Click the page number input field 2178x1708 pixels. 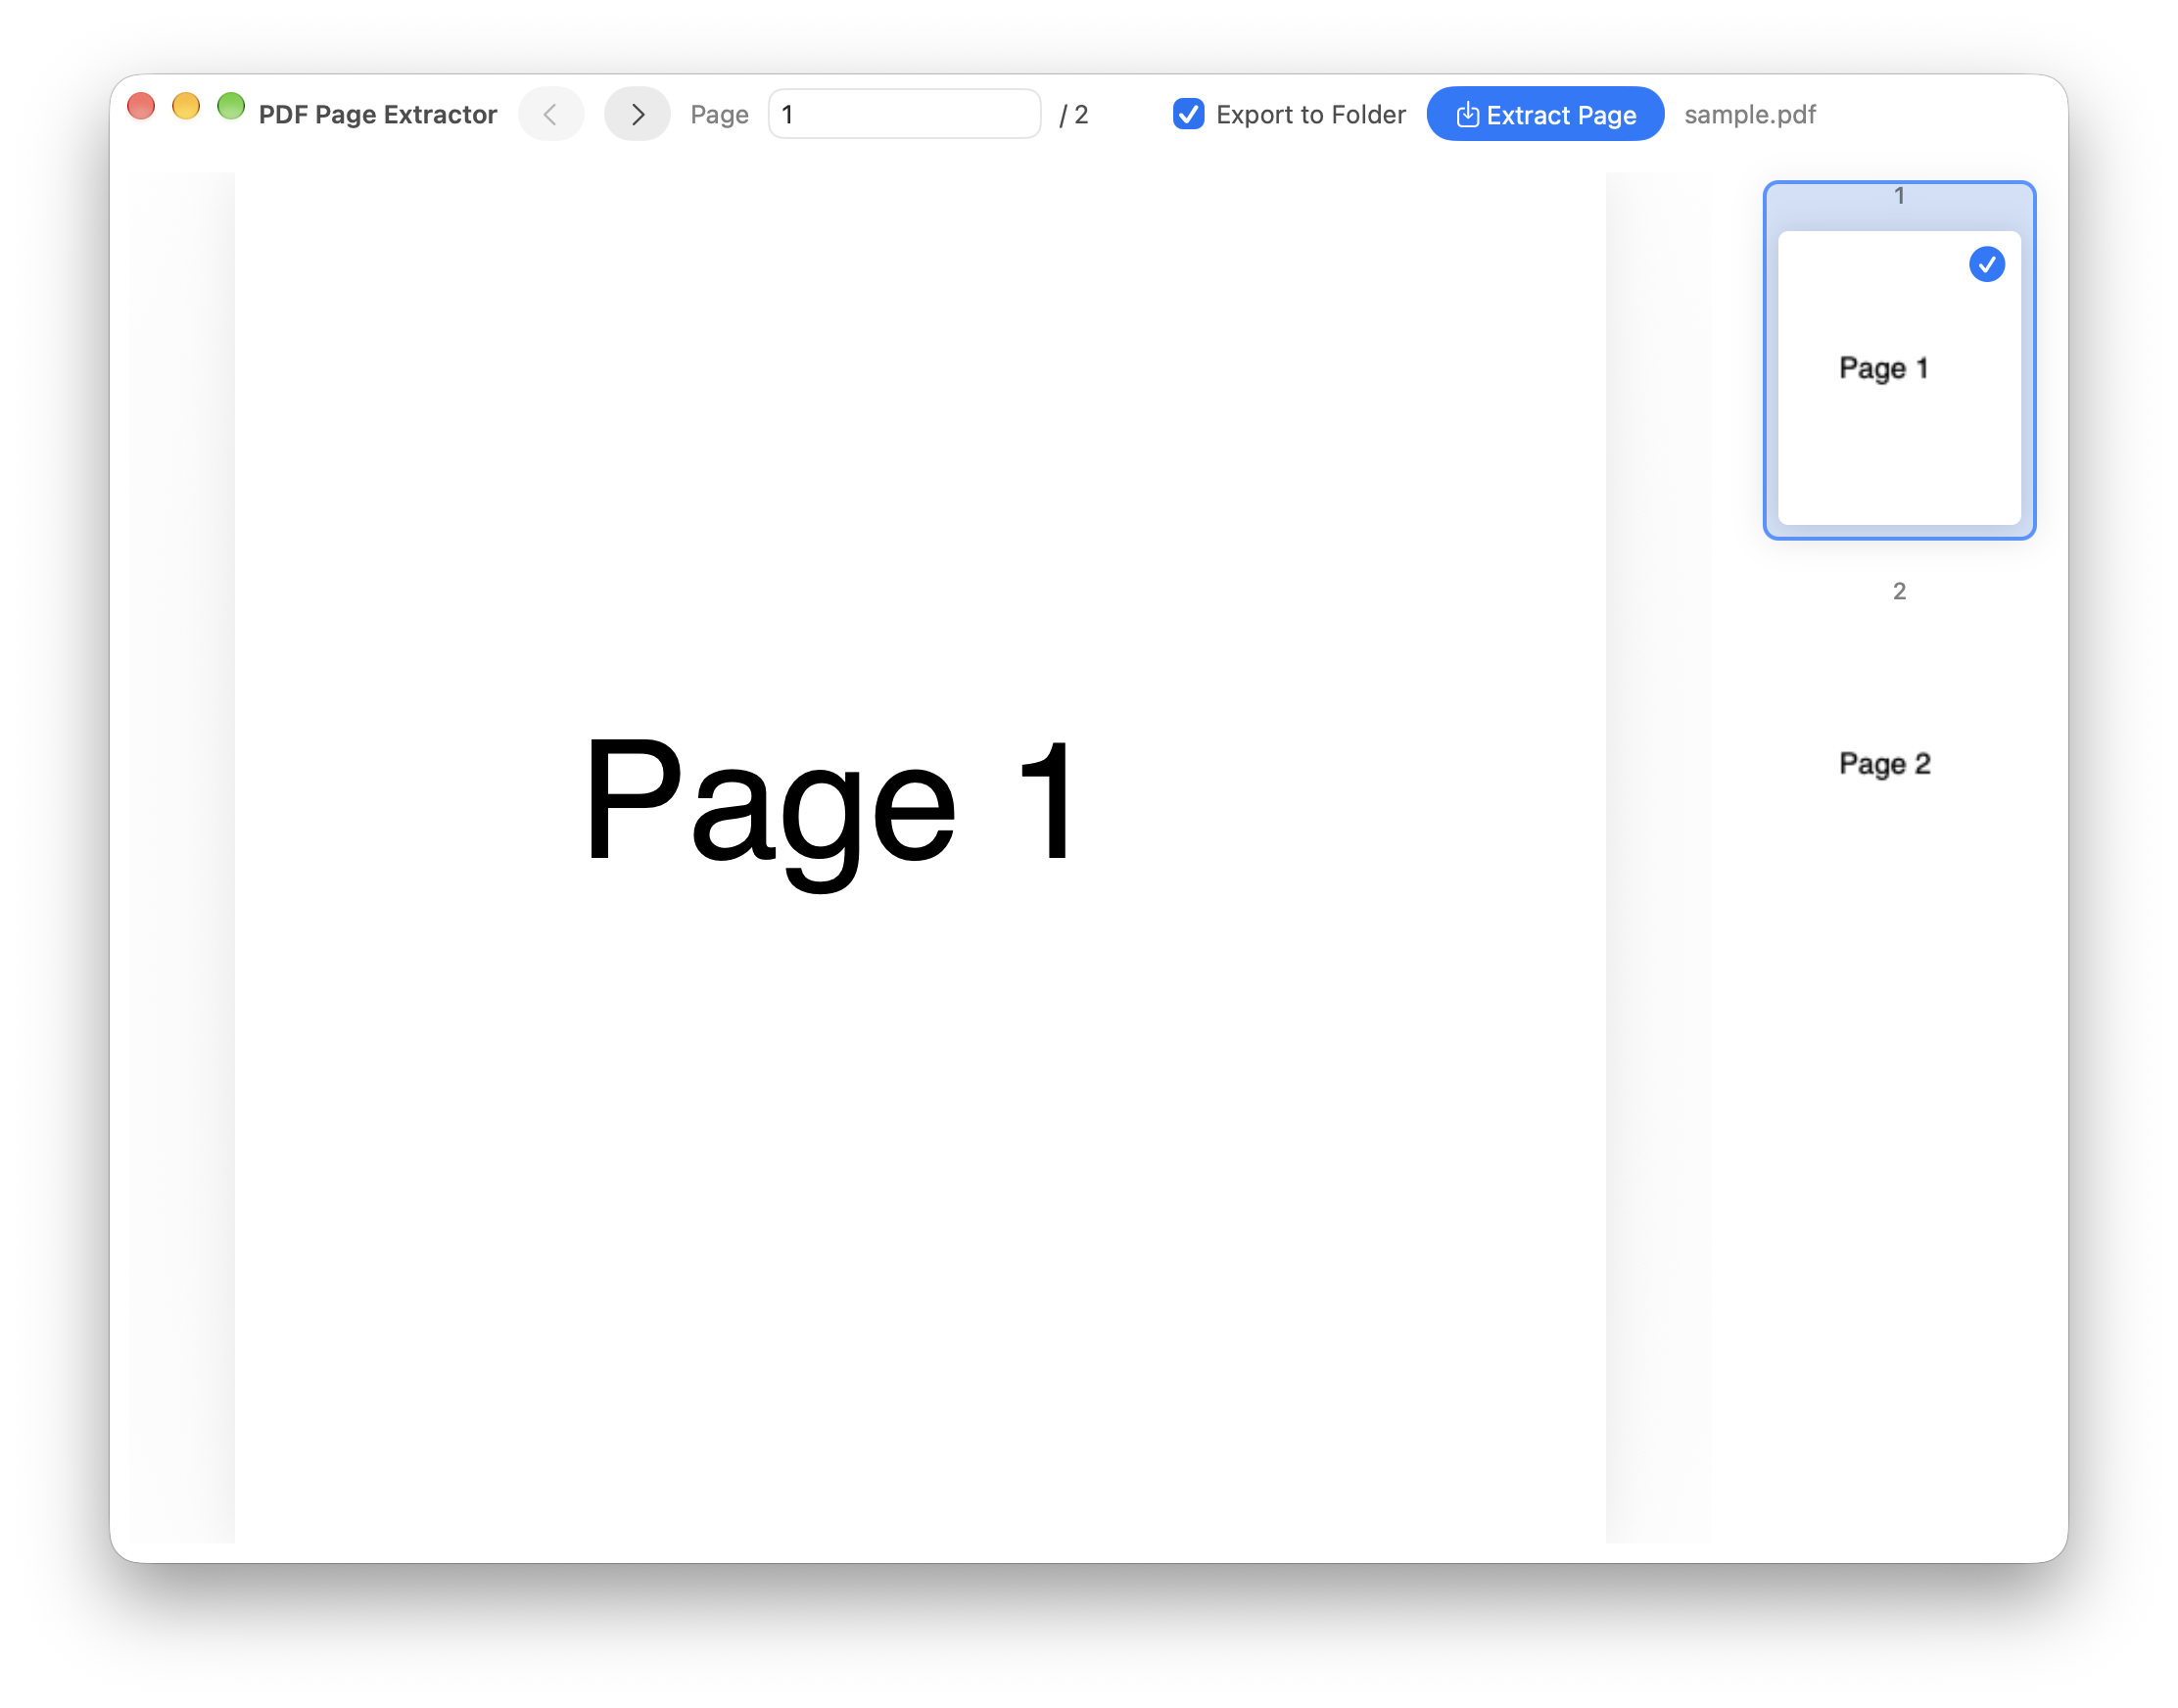pyautogui.click(x=904, y=114)
